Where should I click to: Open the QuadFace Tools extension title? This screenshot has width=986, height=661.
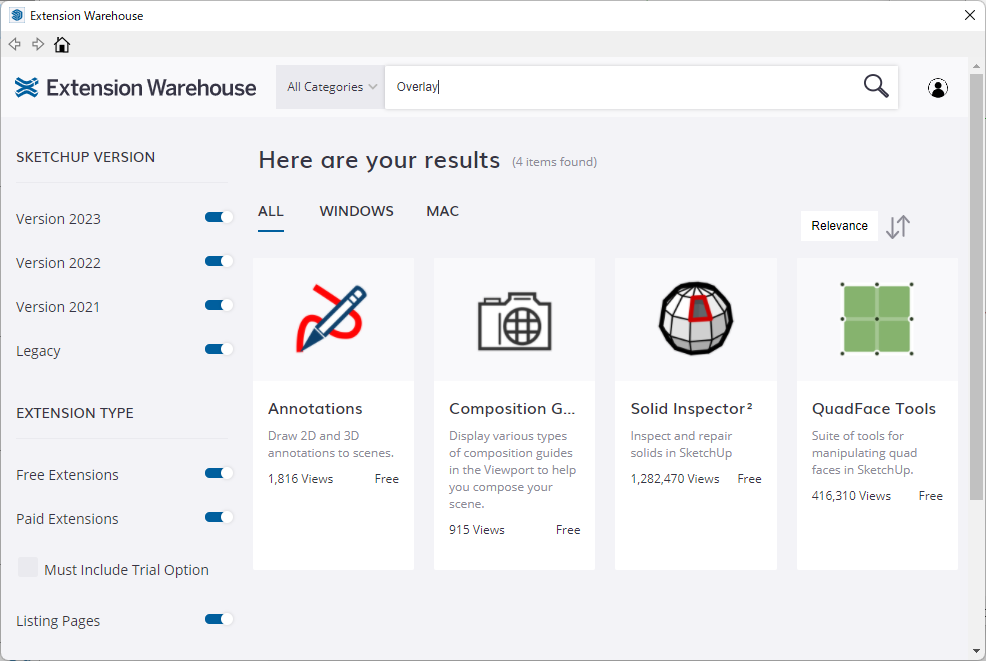pyautogui.click(x=873, y=409)
